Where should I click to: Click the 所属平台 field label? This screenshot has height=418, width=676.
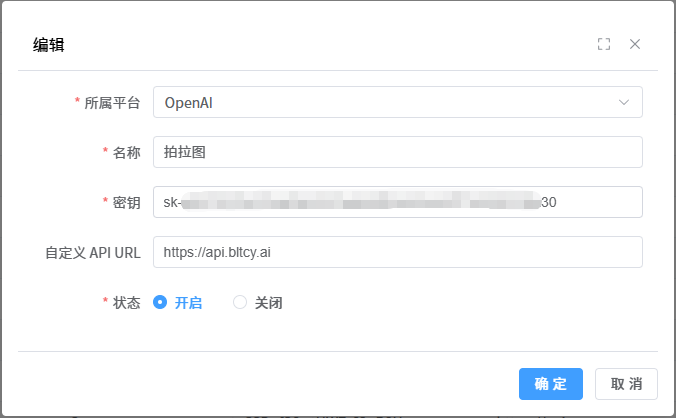[112, 103]
